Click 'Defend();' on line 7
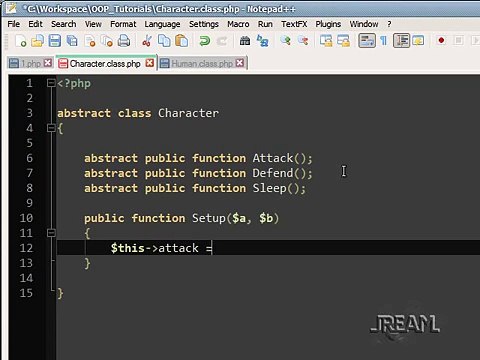 [x=283, y=173]
